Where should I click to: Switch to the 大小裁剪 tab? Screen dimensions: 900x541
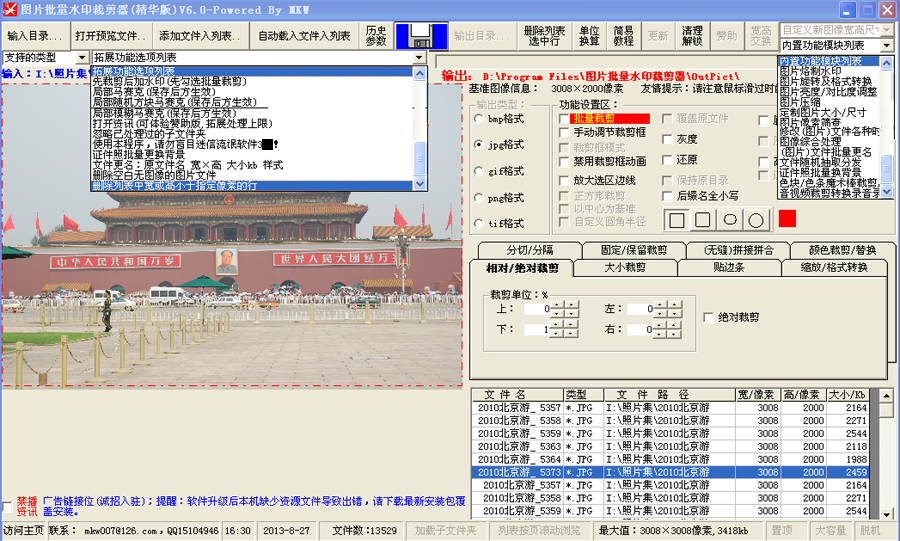[625, 268]
